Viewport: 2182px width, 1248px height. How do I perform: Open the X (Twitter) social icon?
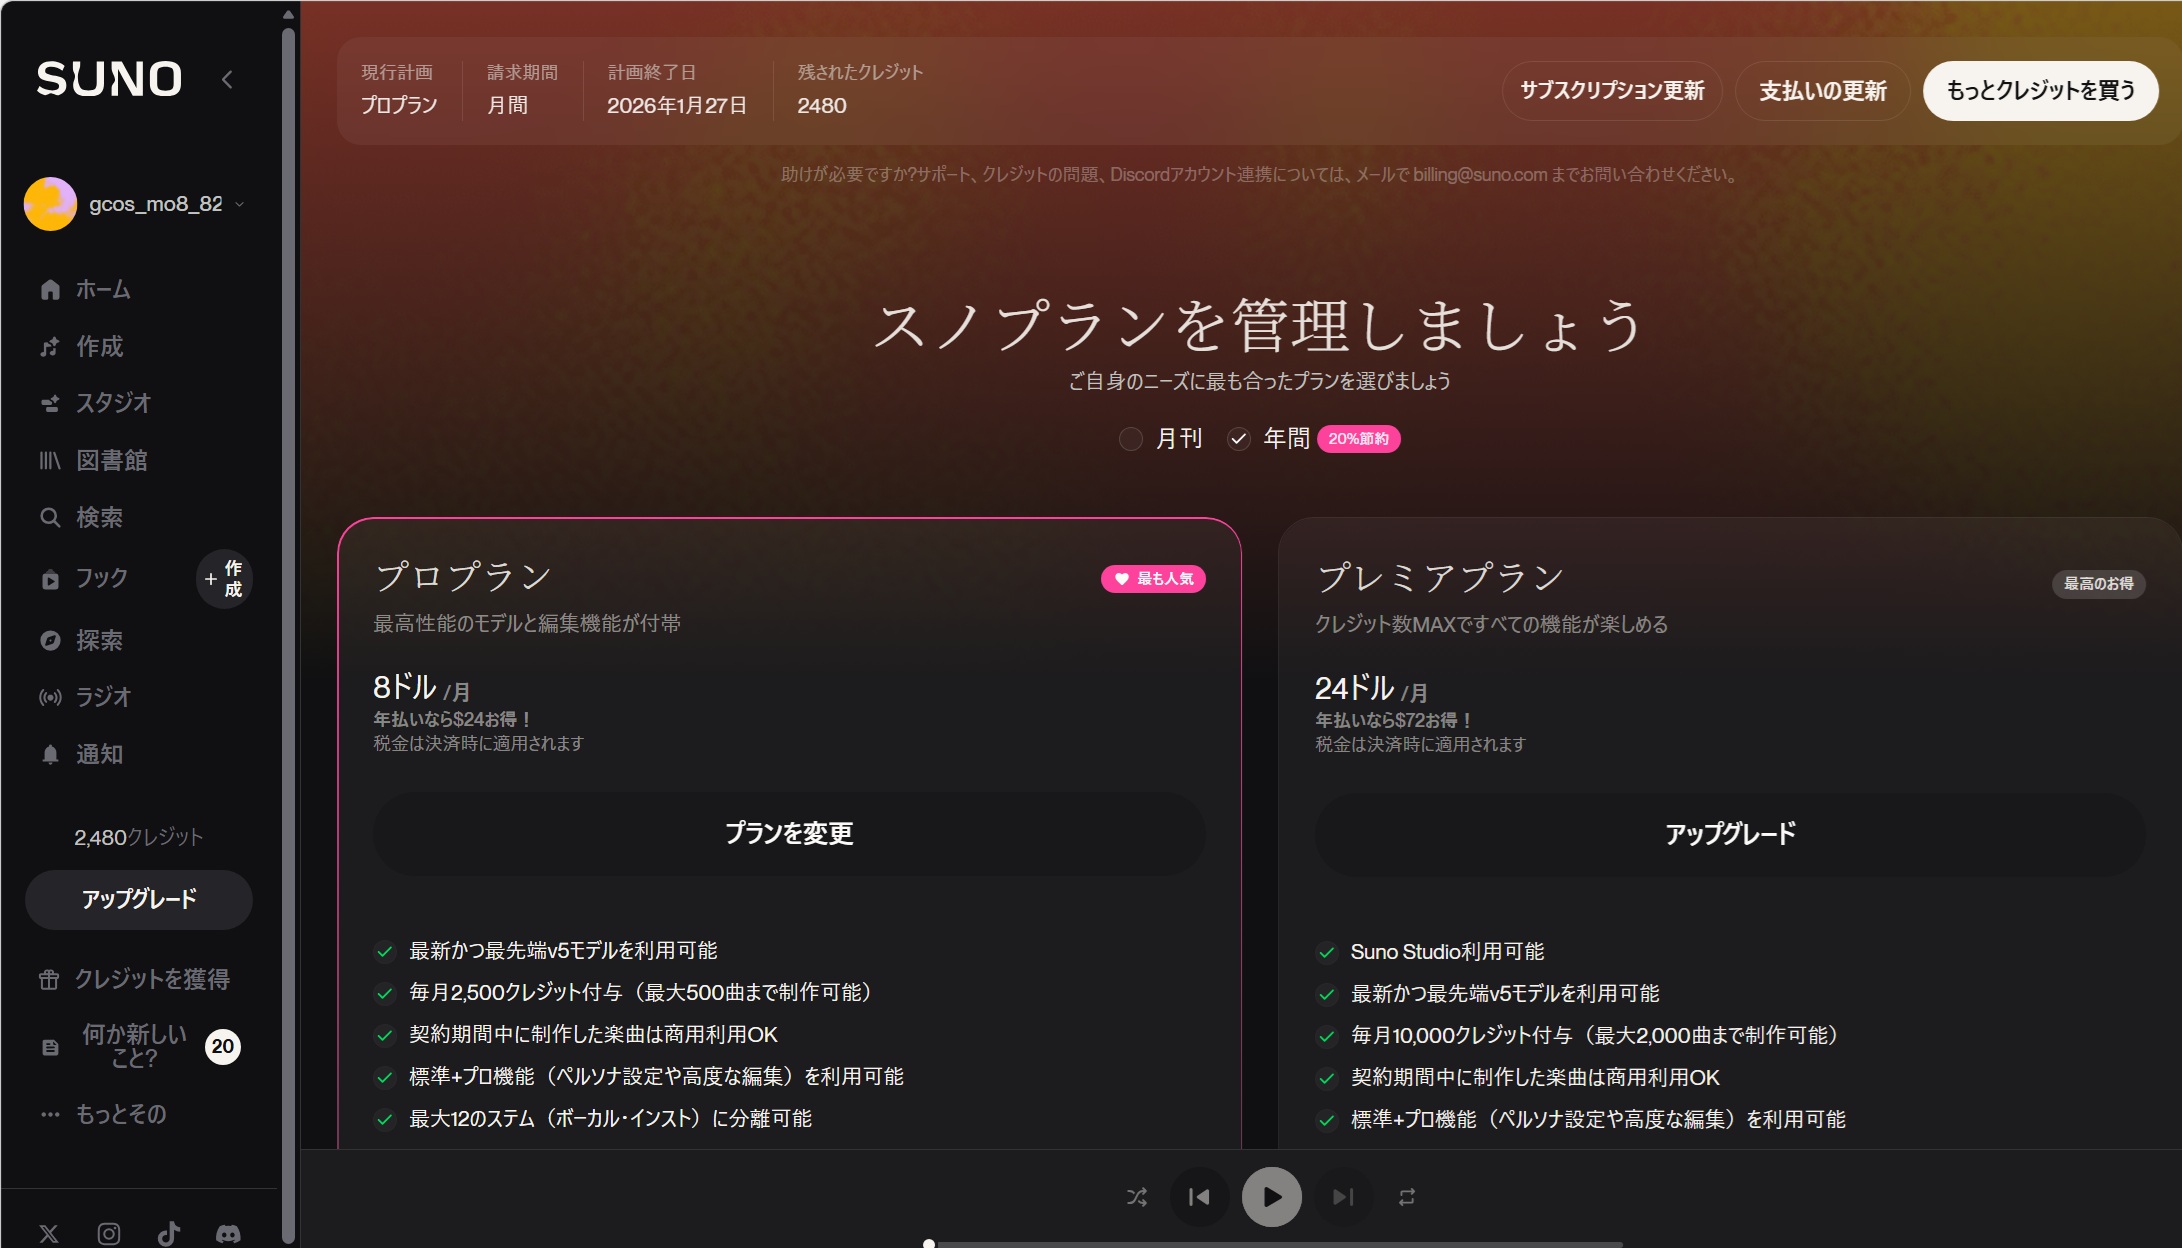[x=49, y=1234]
